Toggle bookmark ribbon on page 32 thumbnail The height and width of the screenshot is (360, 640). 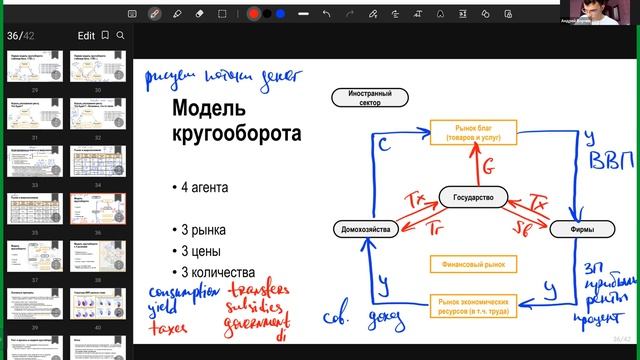[x=118, y=102]
